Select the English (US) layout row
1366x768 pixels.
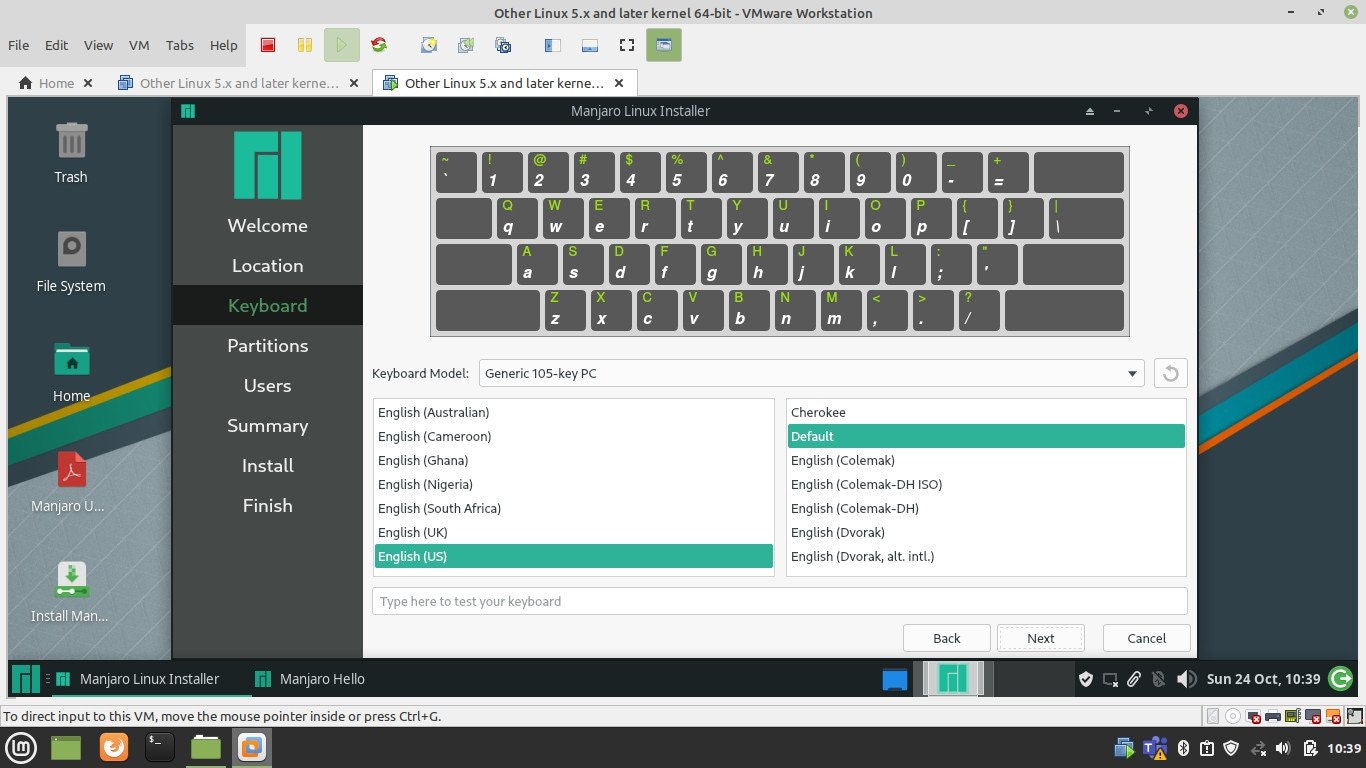[574, 556]
